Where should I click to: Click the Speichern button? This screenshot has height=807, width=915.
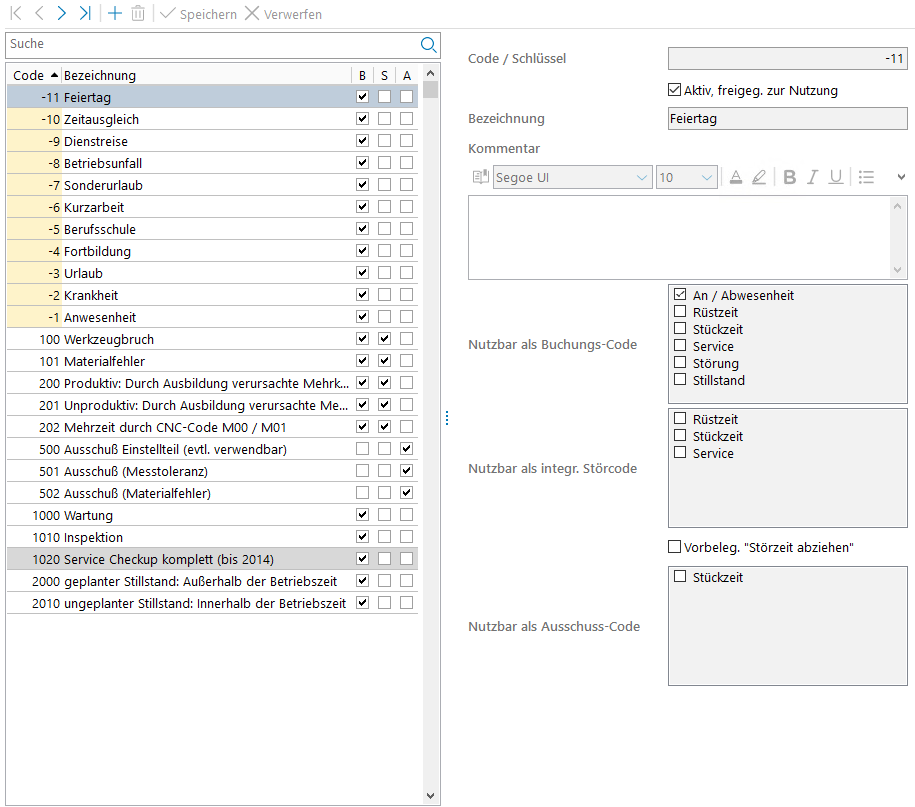(x=198, y=14)
